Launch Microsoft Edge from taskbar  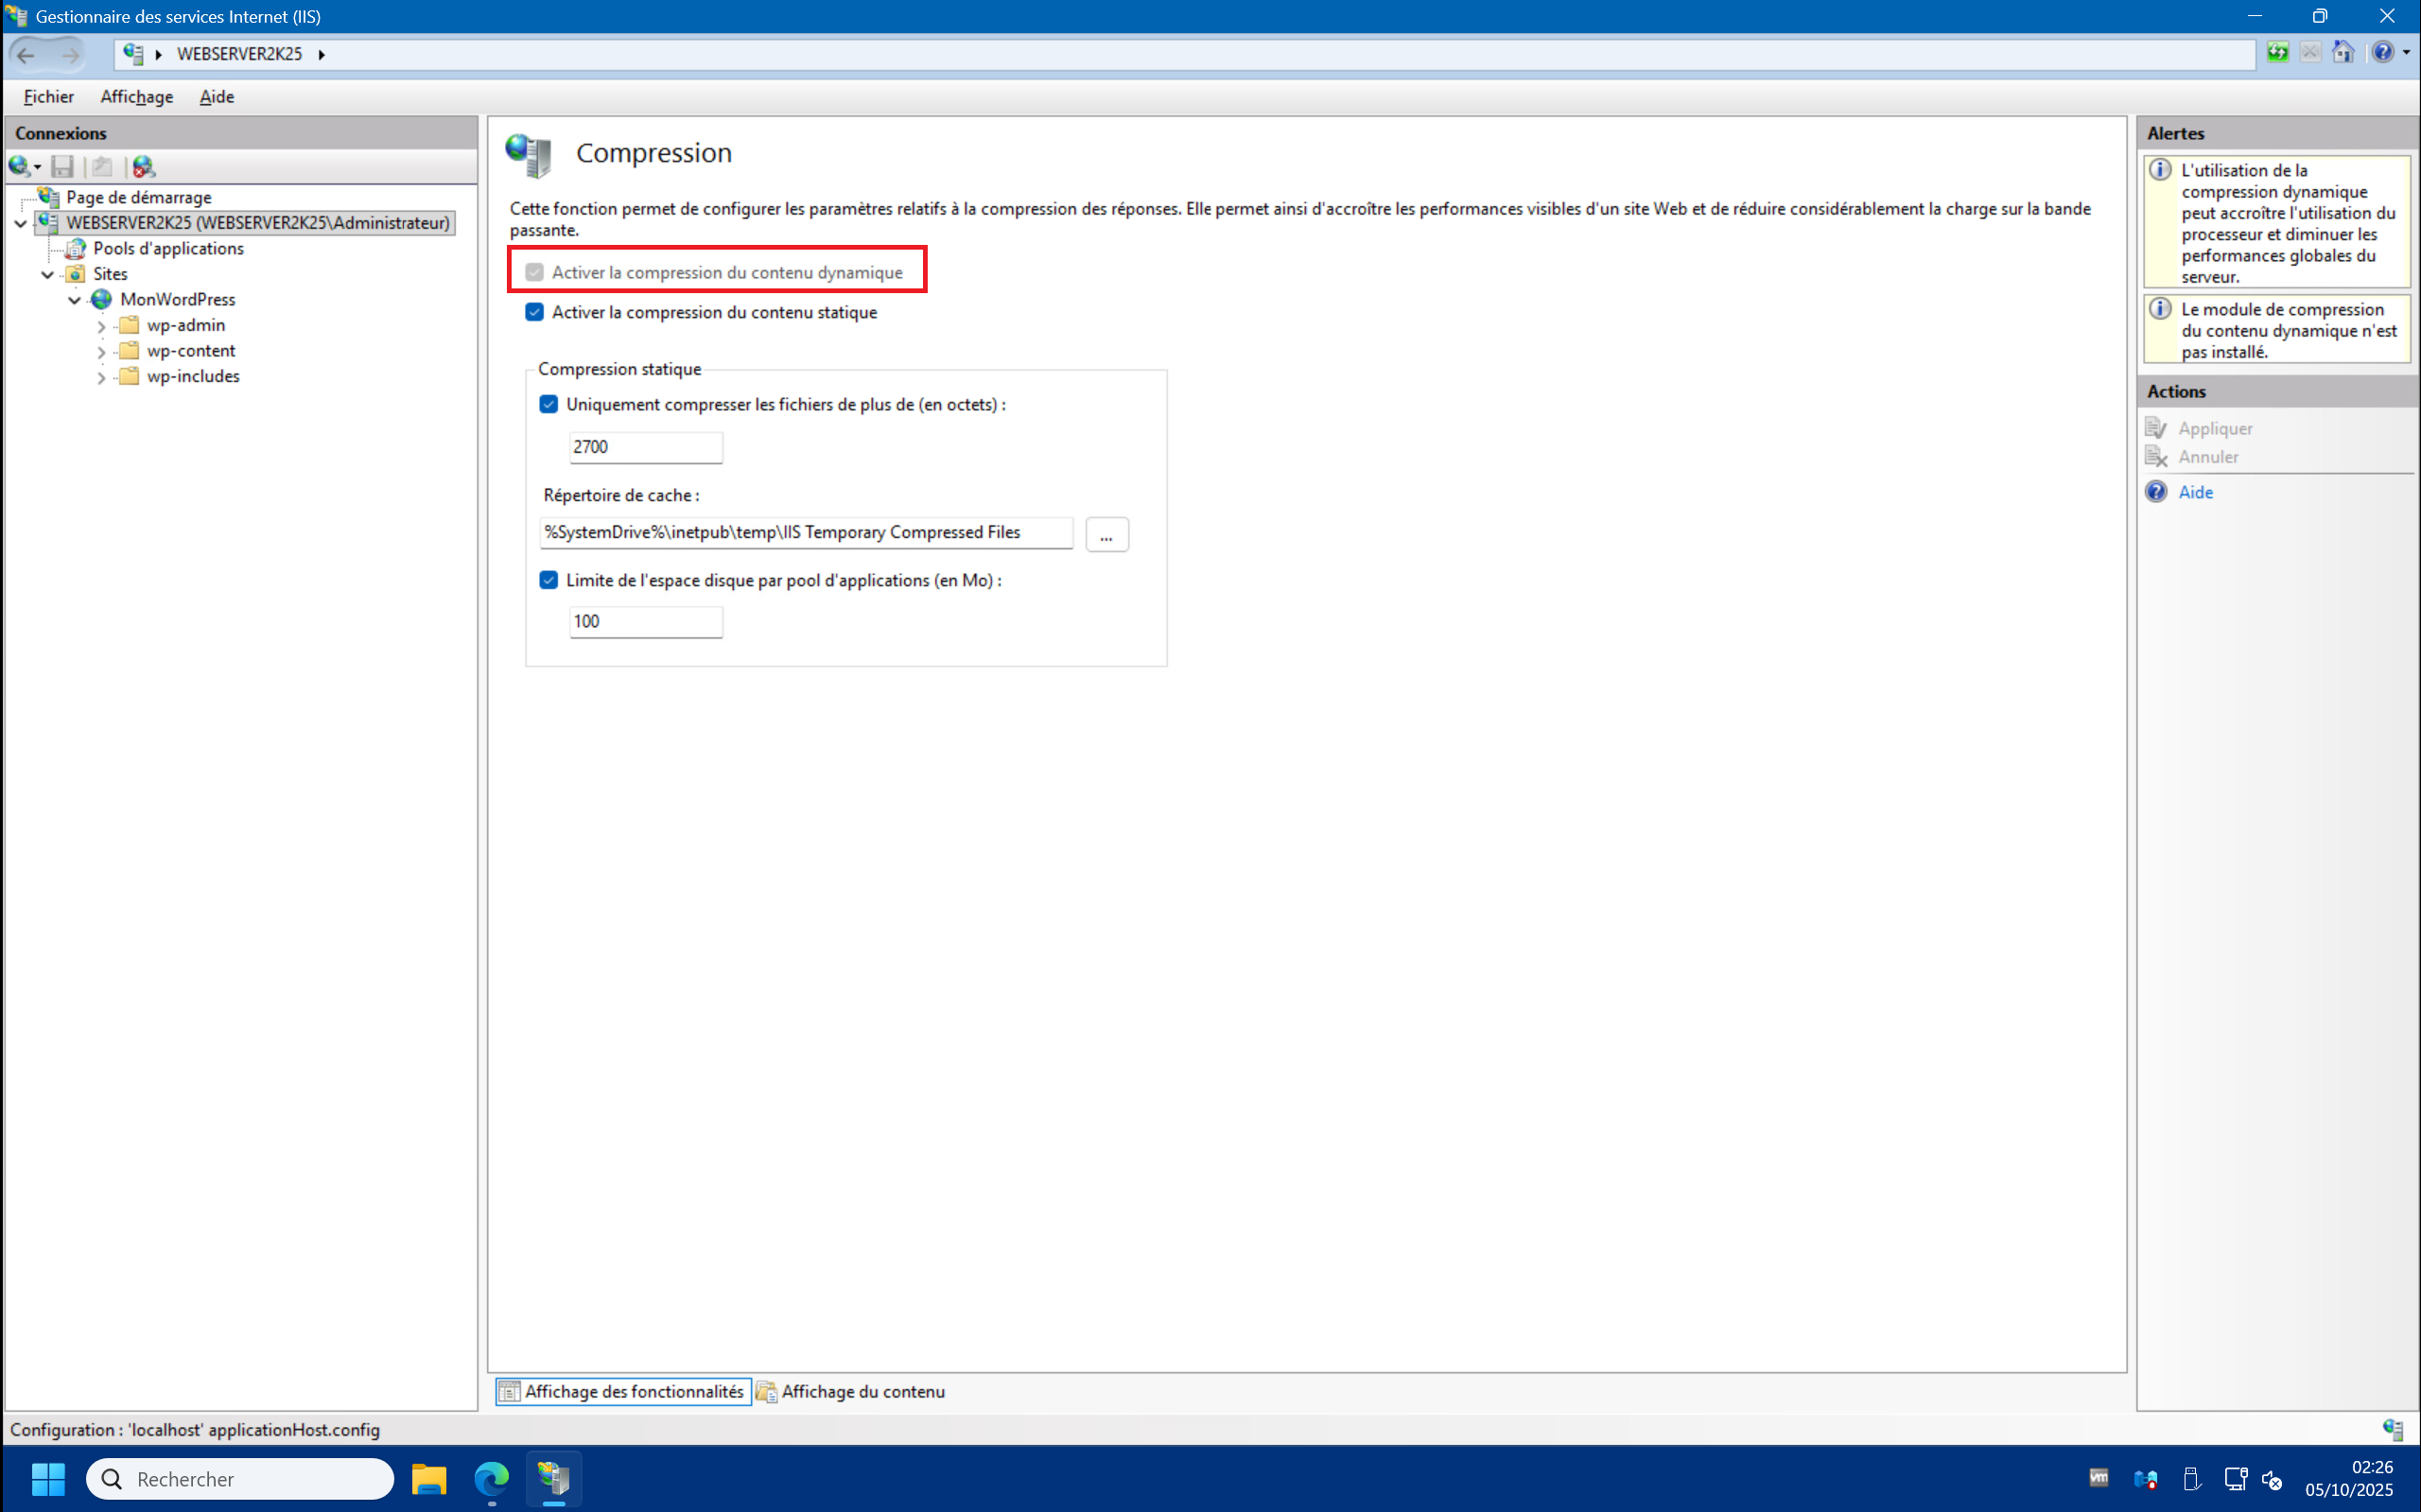(x=491, y=1478)
